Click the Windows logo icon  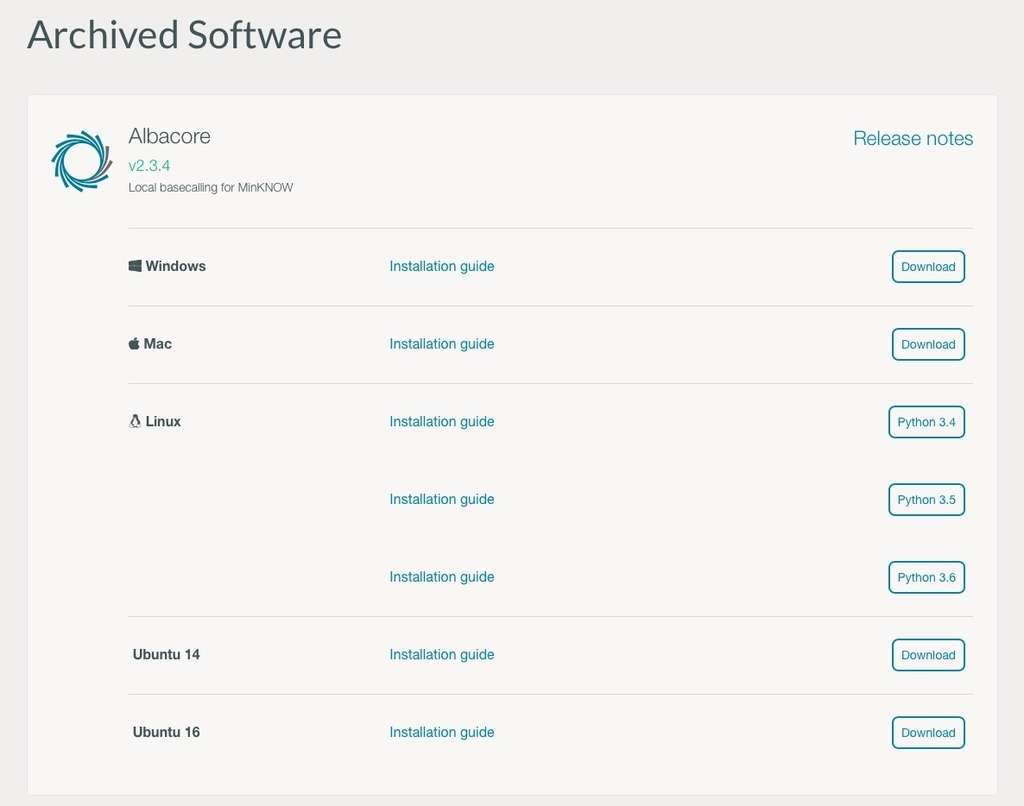click(135, 266)
